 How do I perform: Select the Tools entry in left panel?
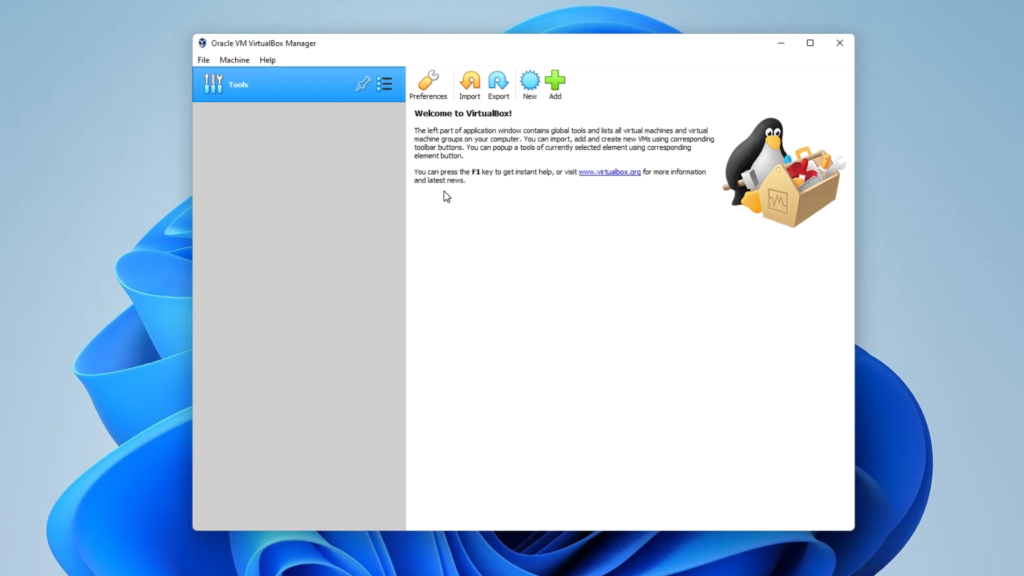coord(298,84)
